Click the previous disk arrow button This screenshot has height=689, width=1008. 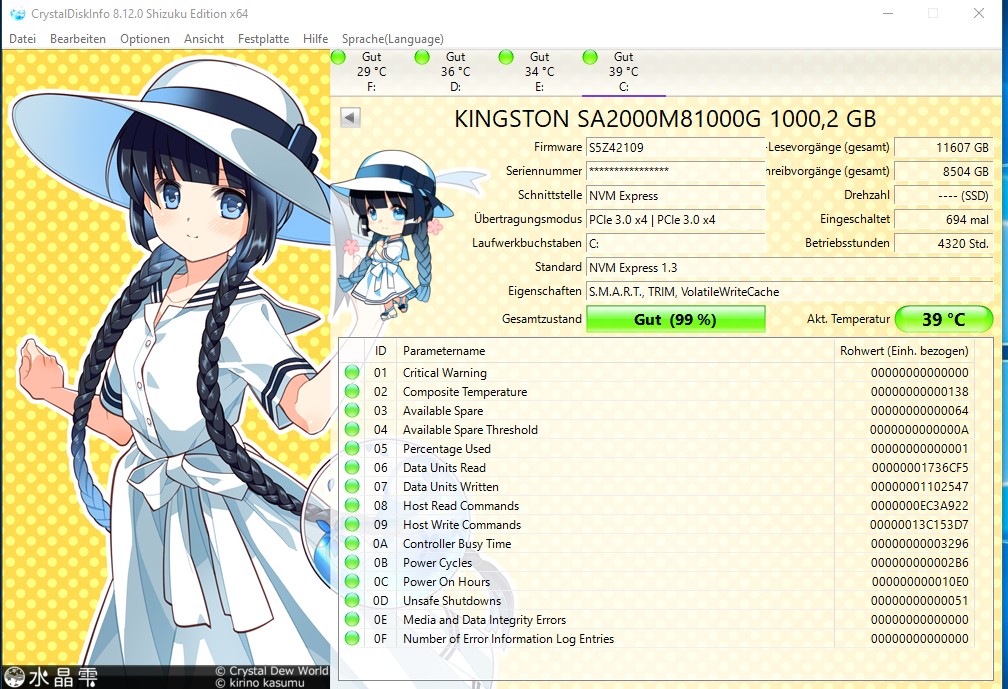pyautogui.click(x=350, y=118)
